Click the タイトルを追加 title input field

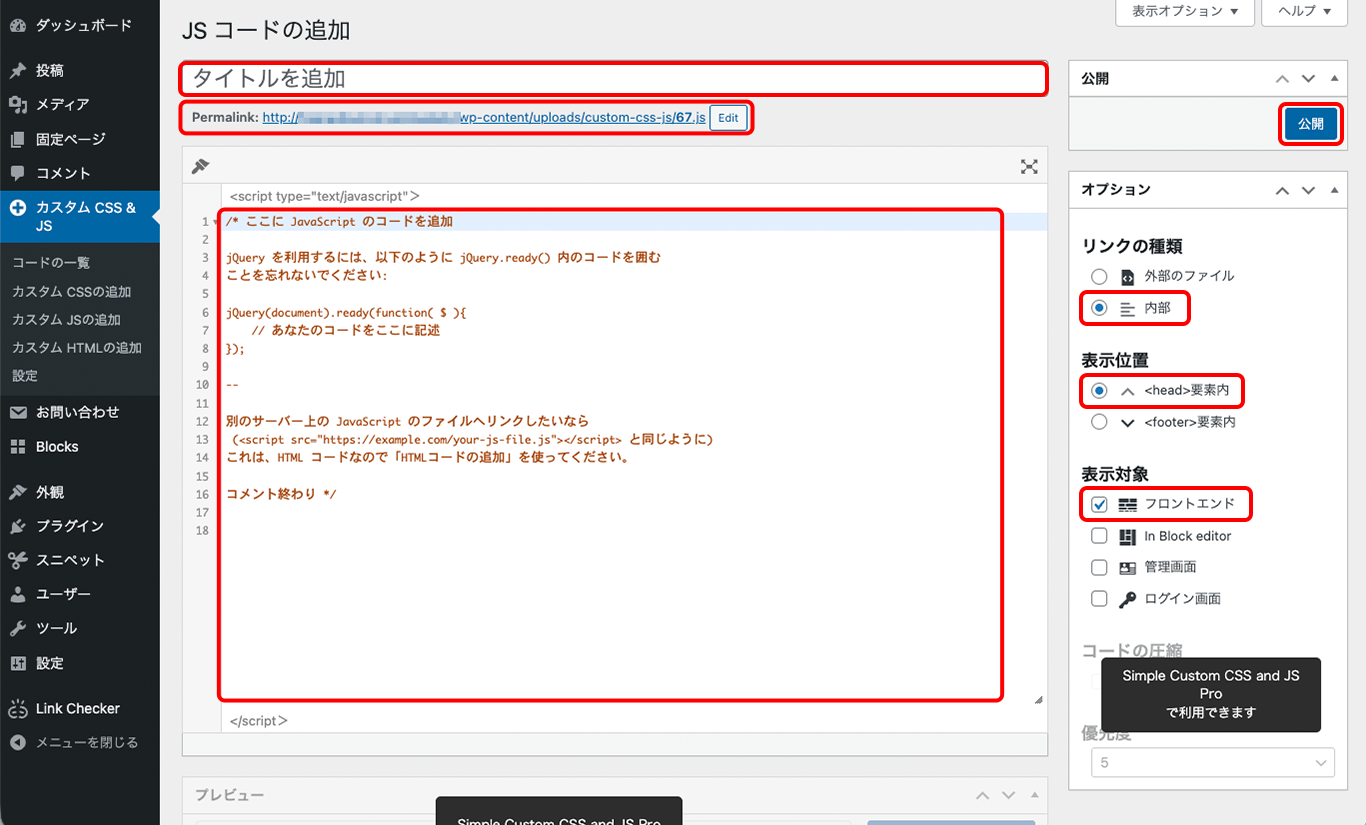pyautogui.click(x=613, y=78)
